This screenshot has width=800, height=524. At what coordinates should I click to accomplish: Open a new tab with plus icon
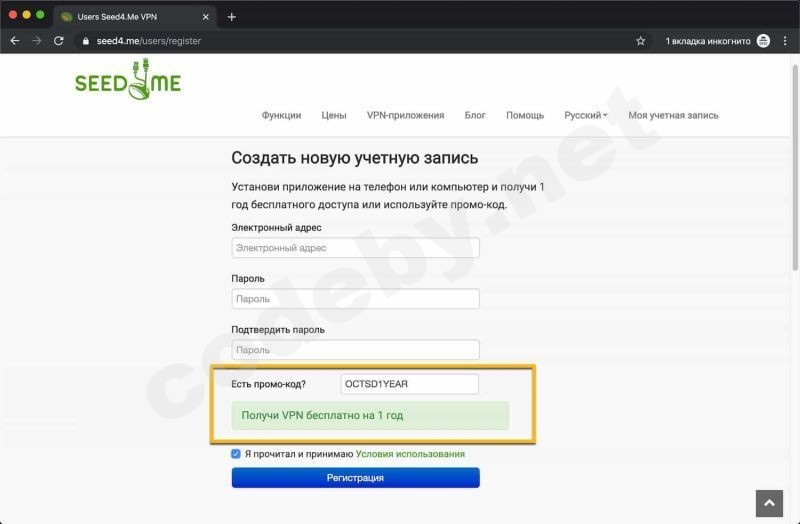(232, 17)
